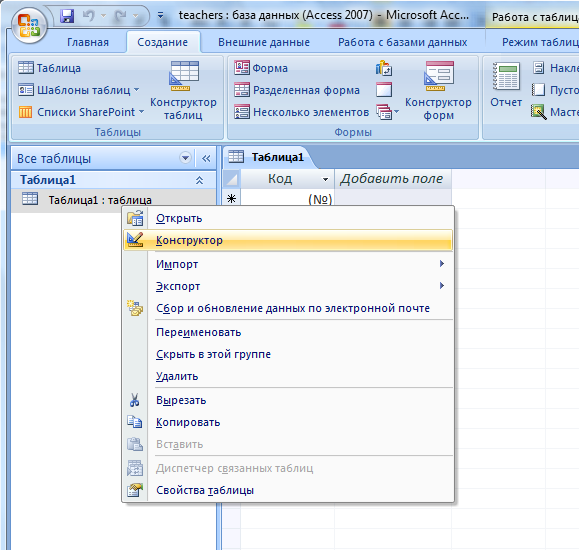Choose Открыть from the context menu
579x550 pixels.
pyautogui.click(x=287, y=218)
